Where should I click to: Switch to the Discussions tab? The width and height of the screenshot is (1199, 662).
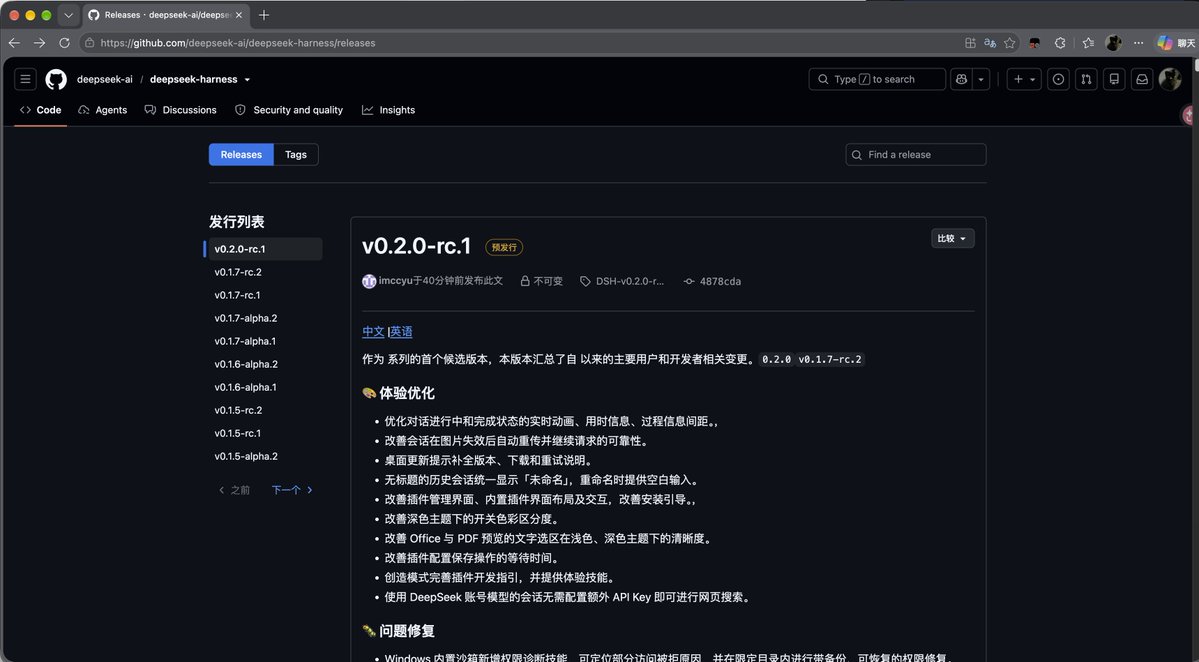[x=180, y=110]
